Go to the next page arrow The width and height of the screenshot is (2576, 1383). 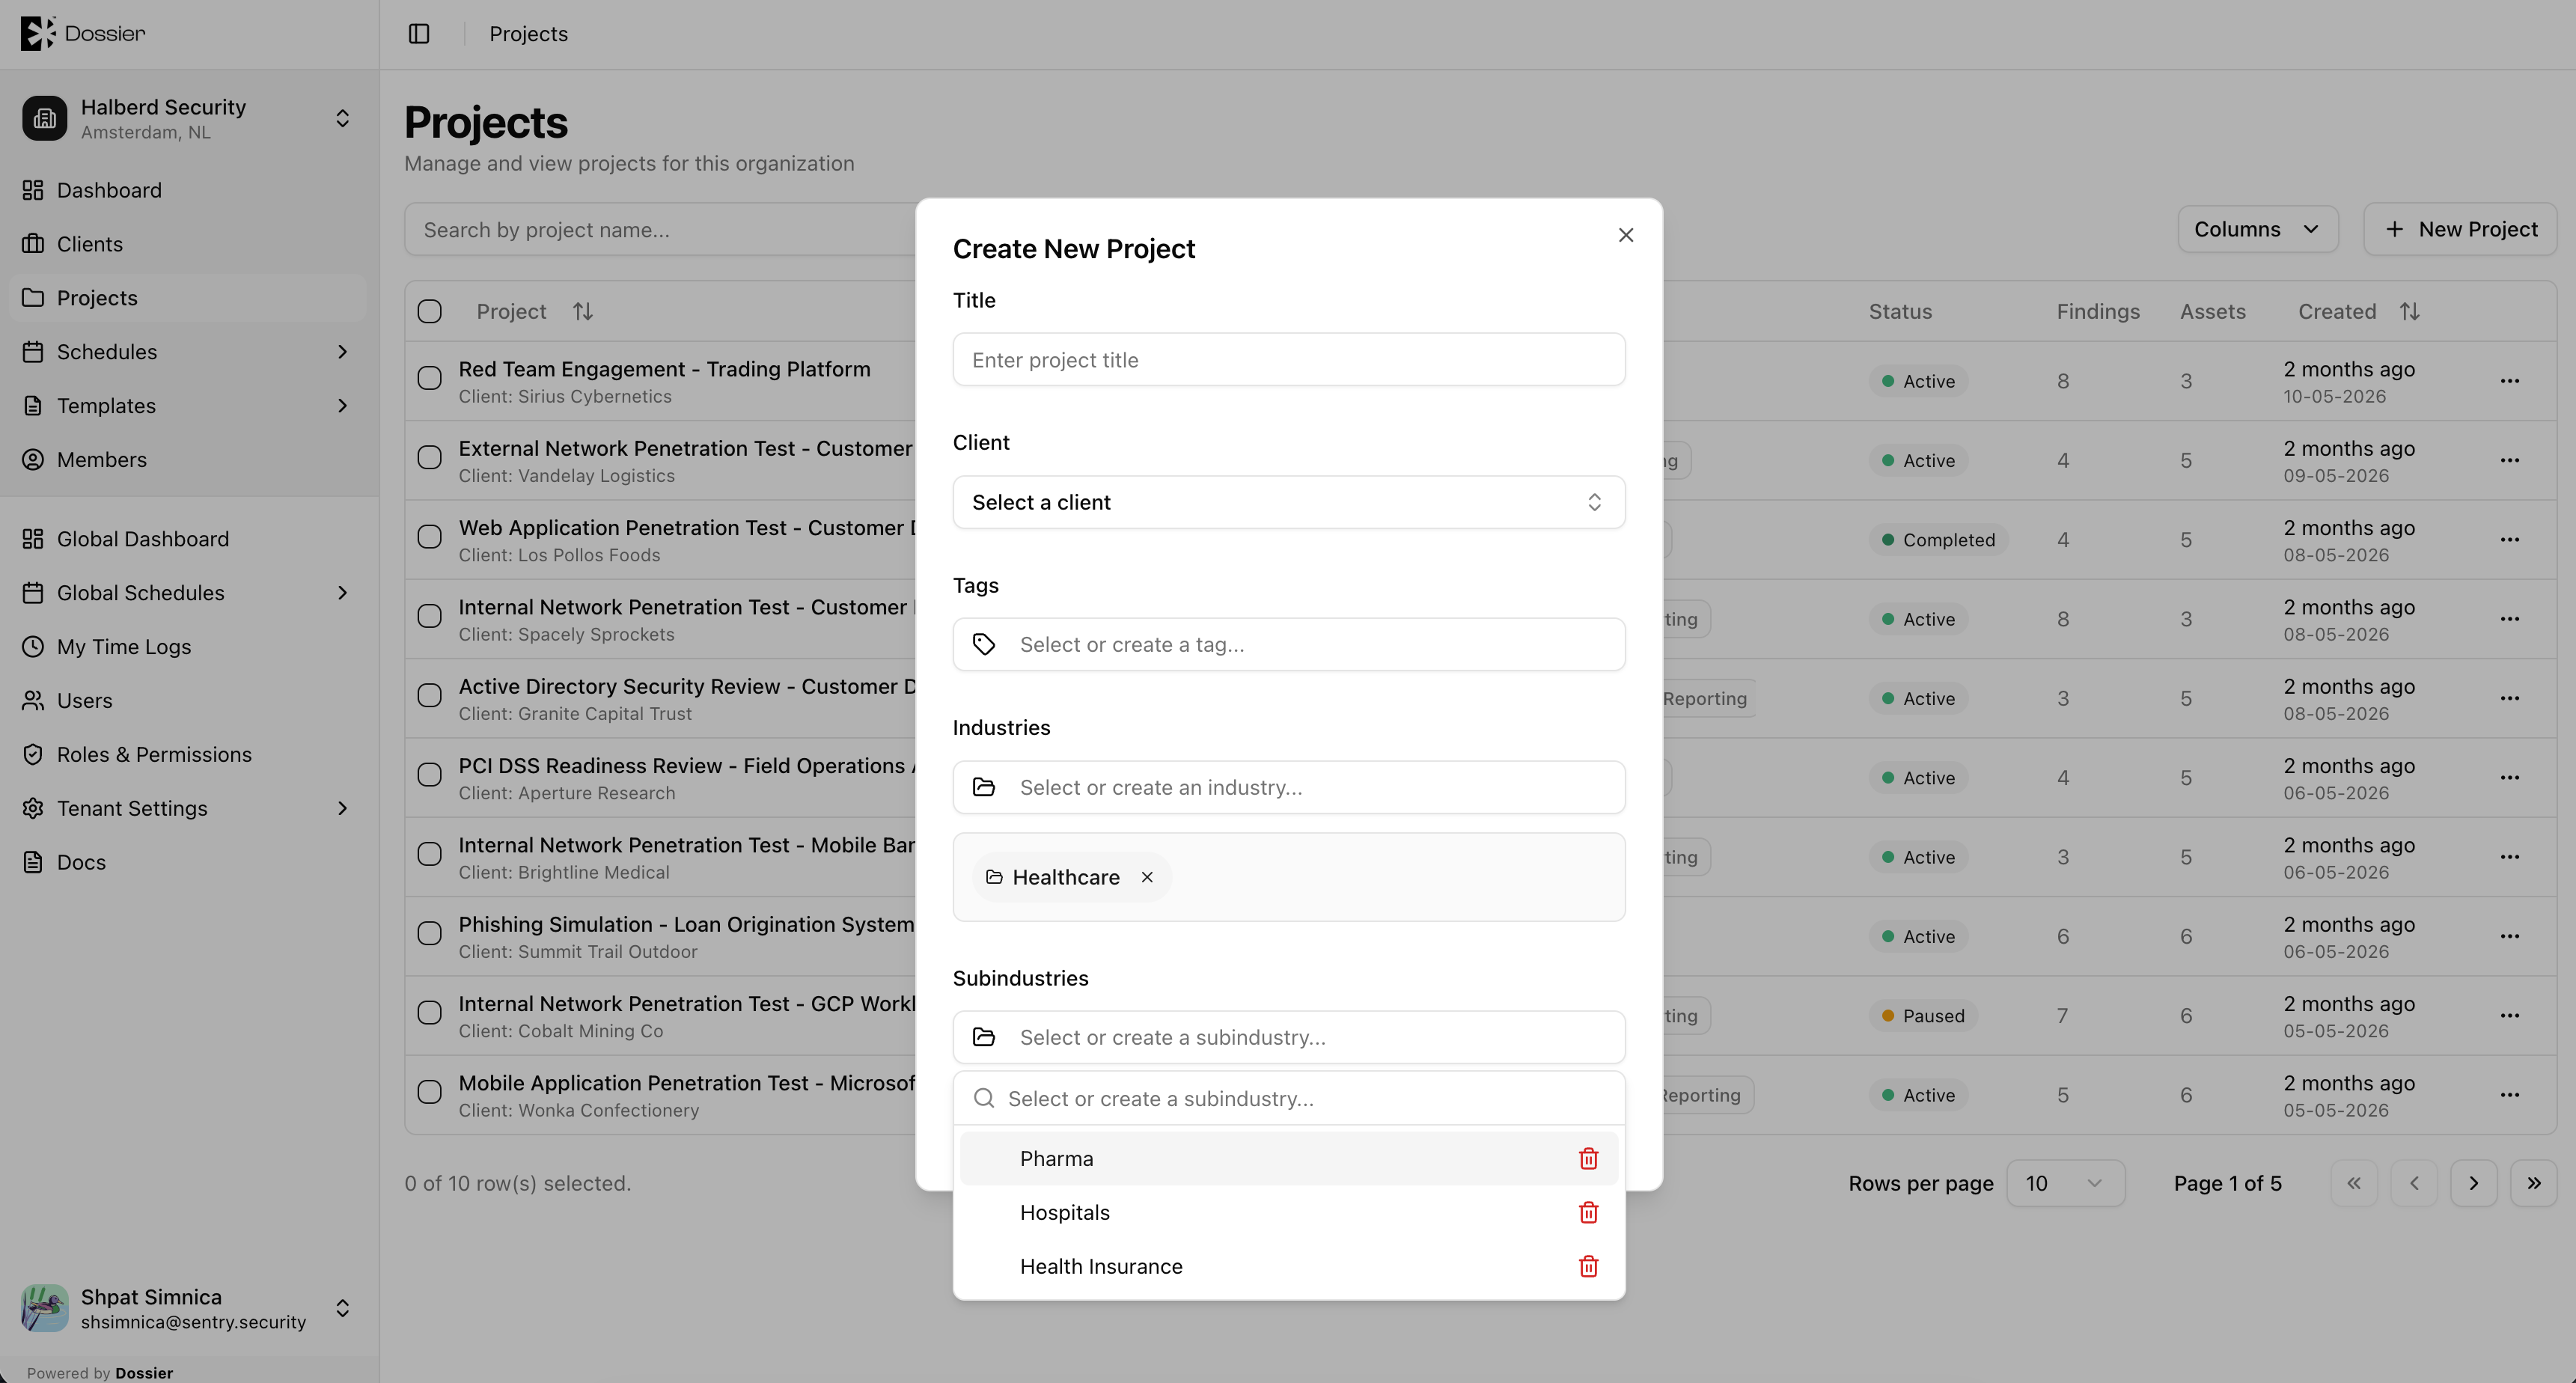[x=2474, y=1183]
